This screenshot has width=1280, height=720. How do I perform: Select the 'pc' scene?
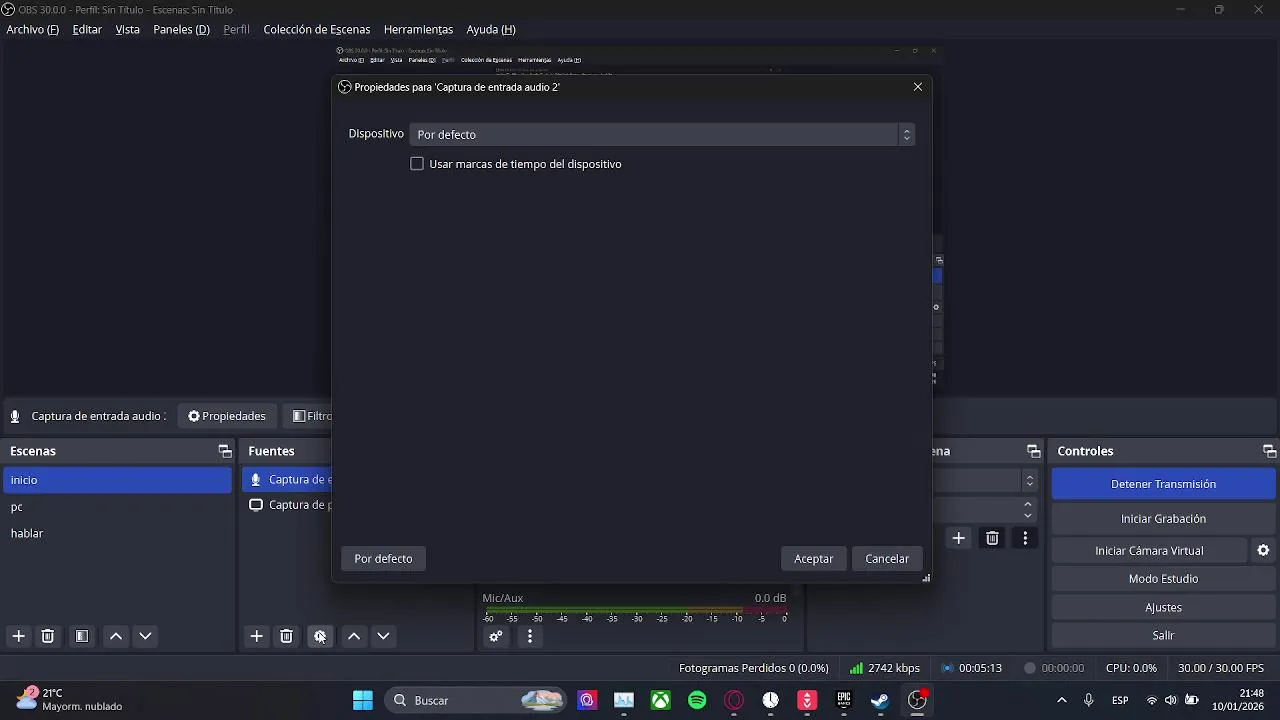(x=118, y=507)
